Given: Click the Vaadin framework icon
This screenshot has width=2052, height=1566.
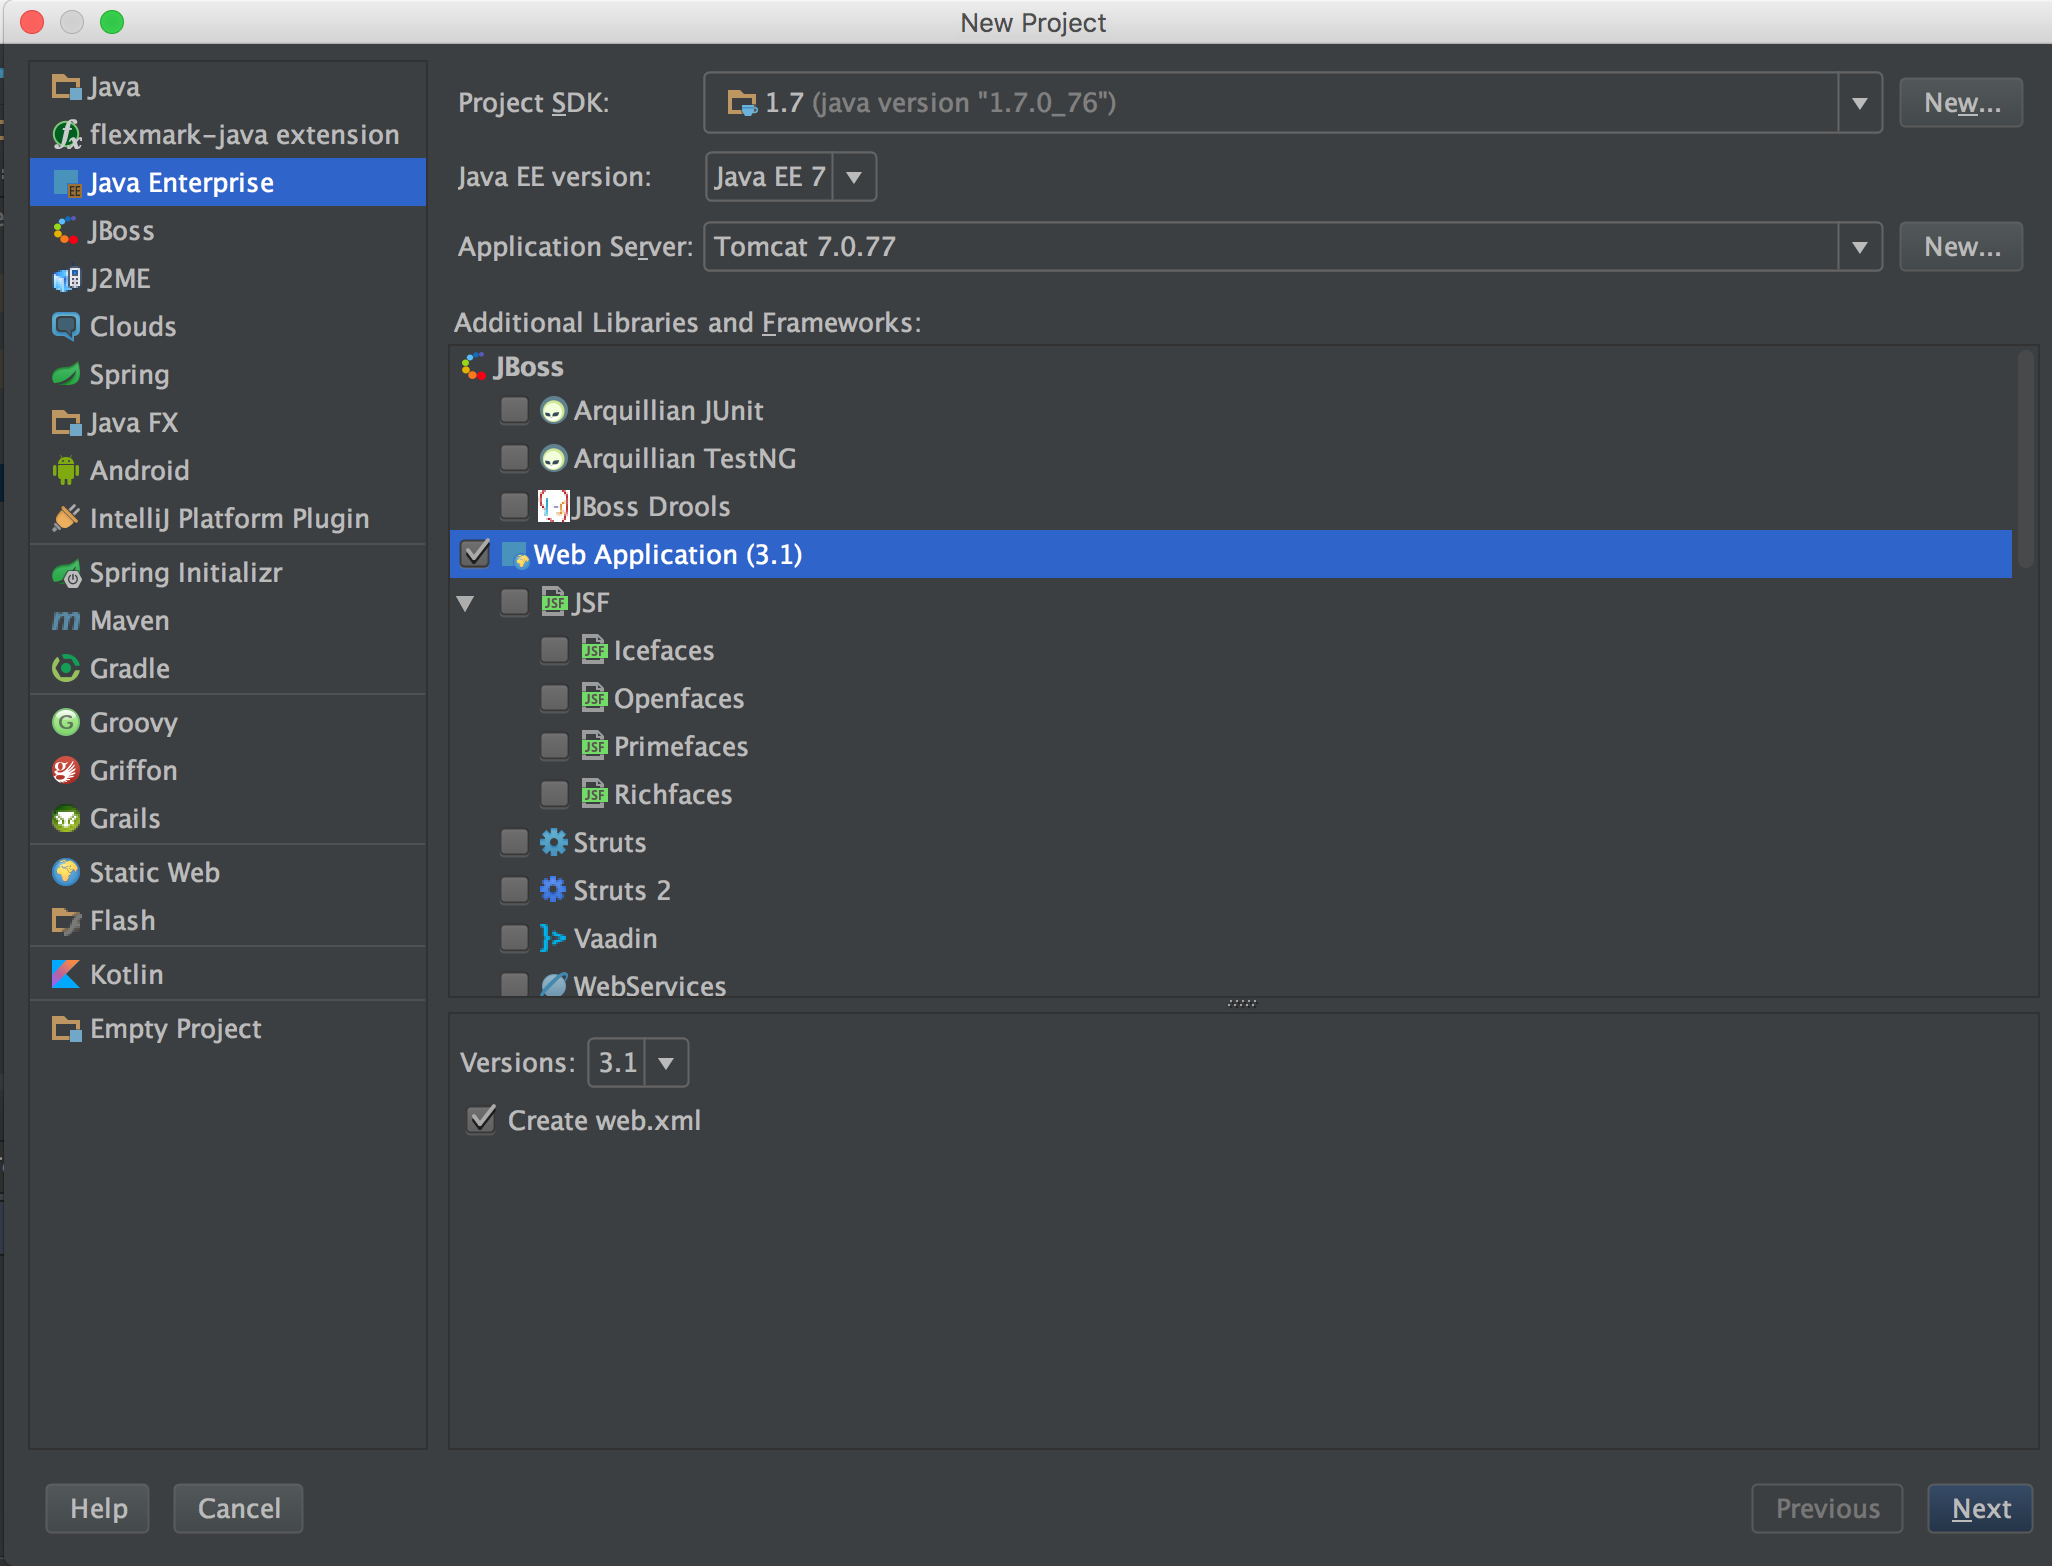Looking at the screenshot, I should (x=553, y=938).
